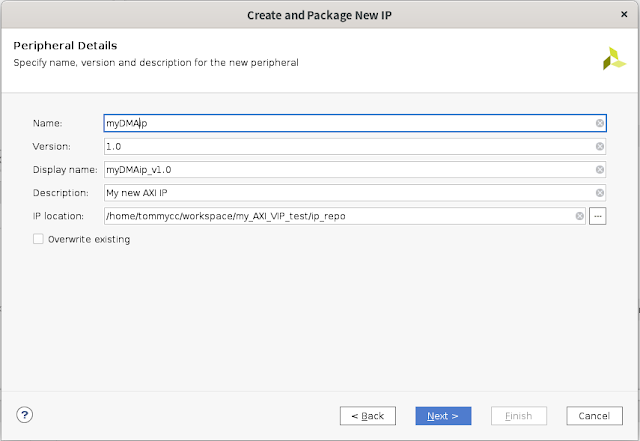Go back with the Back button
640x441 pixels.
[367, 415]
